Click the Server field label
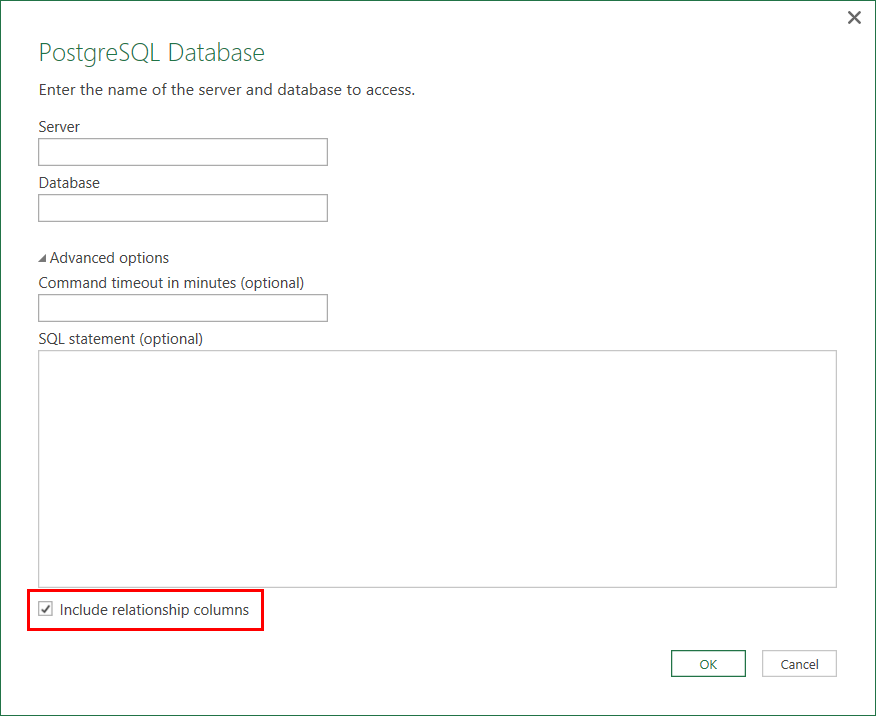This screenshot has width=876, height=716. click(59, 127)
